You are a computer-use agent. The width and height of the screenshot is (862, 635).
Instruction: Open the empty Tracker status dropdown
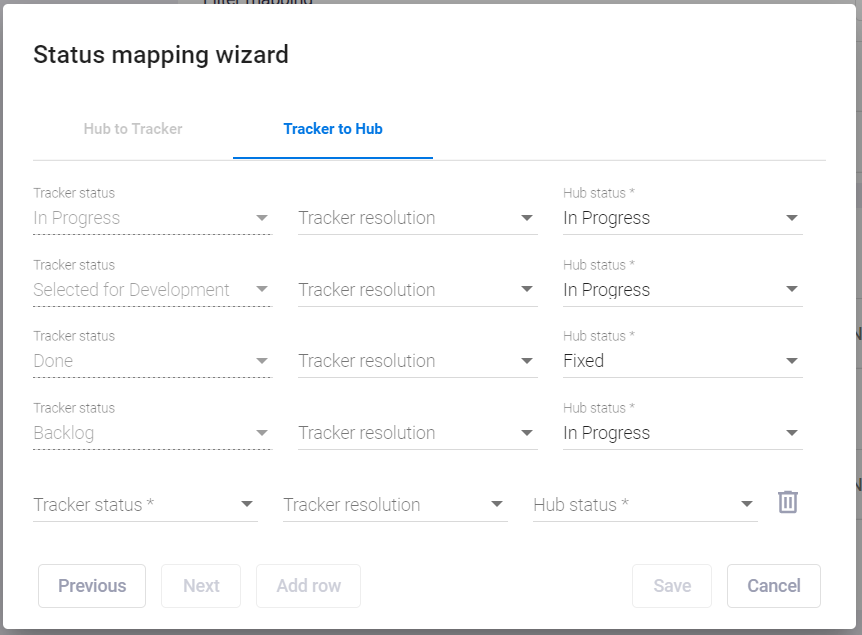[x=145, y=505]
